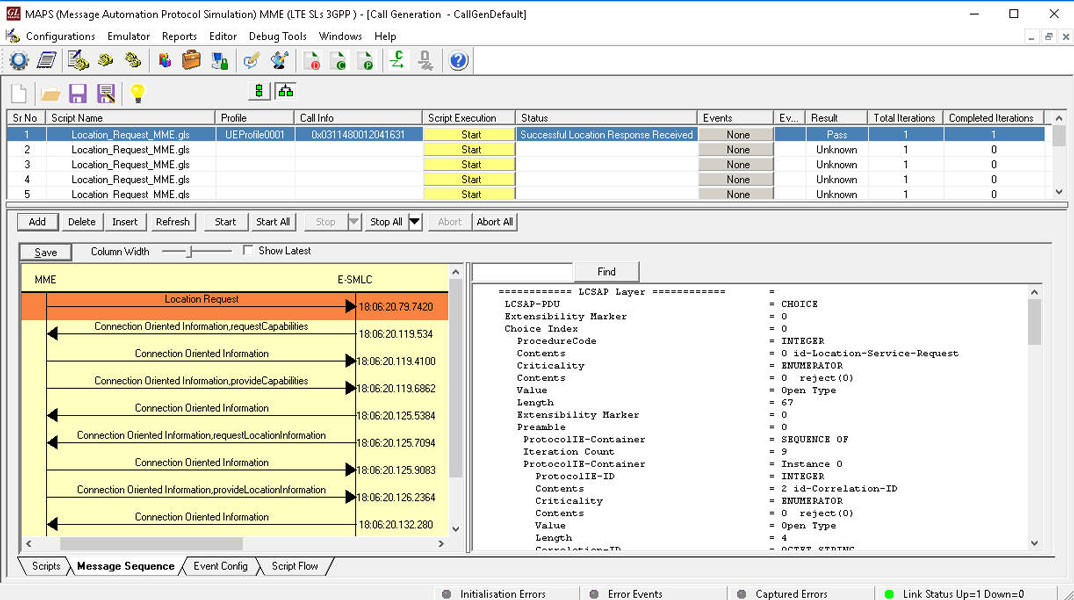1074x600 pixels.
Task: Click the Insert button
Action: [x=125, y=222]
